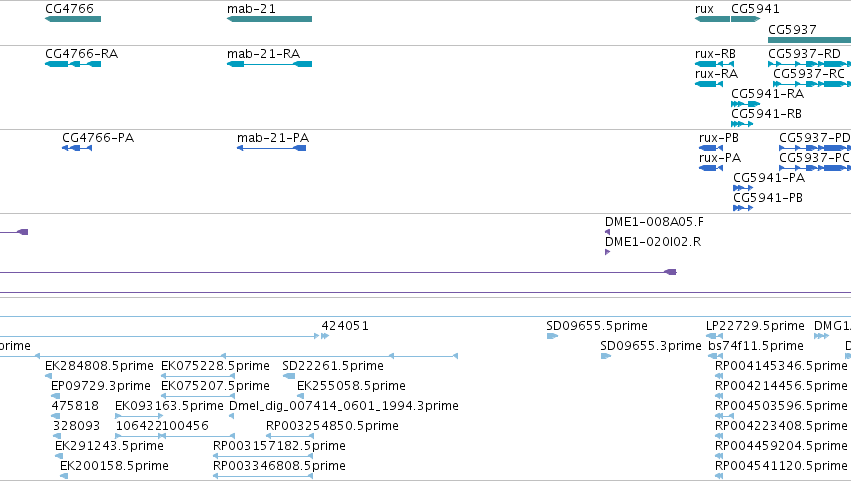Screen dimensions: 851x481
Task: Click the text label 'DME1-020I02.R'
Action: click(x=653, y=242)
